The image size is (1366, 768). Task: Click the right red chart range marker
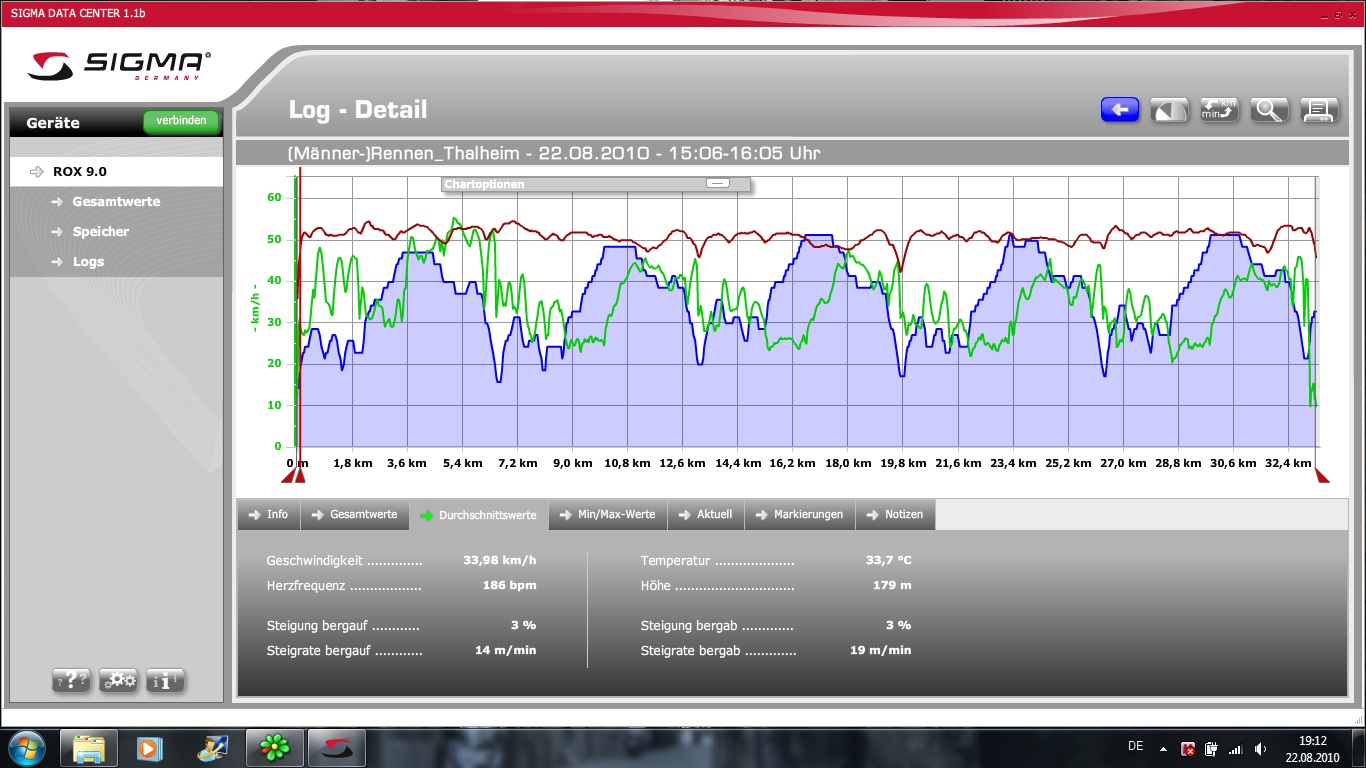pos(1322,477)
